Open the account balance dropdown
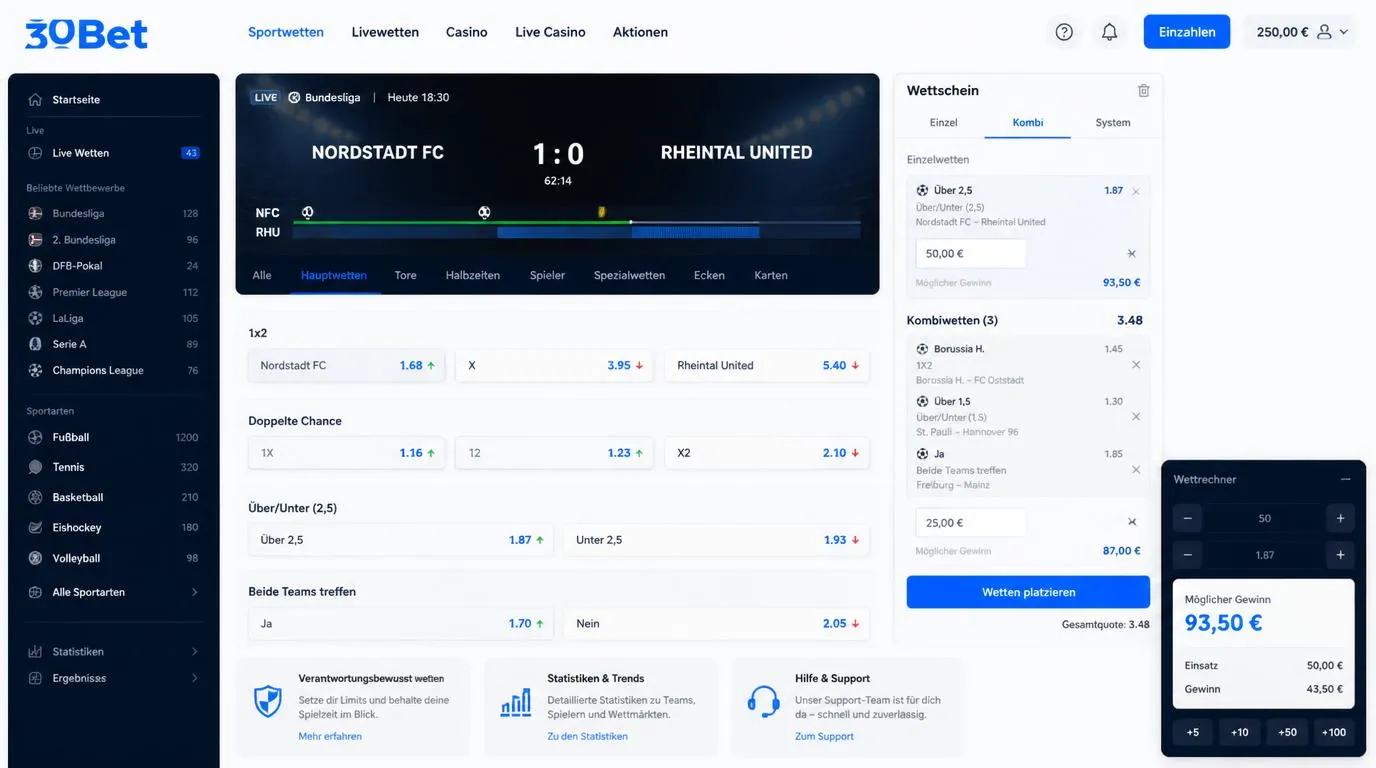This screenshot has height=768, width=1376. (x=1302, y=32)
